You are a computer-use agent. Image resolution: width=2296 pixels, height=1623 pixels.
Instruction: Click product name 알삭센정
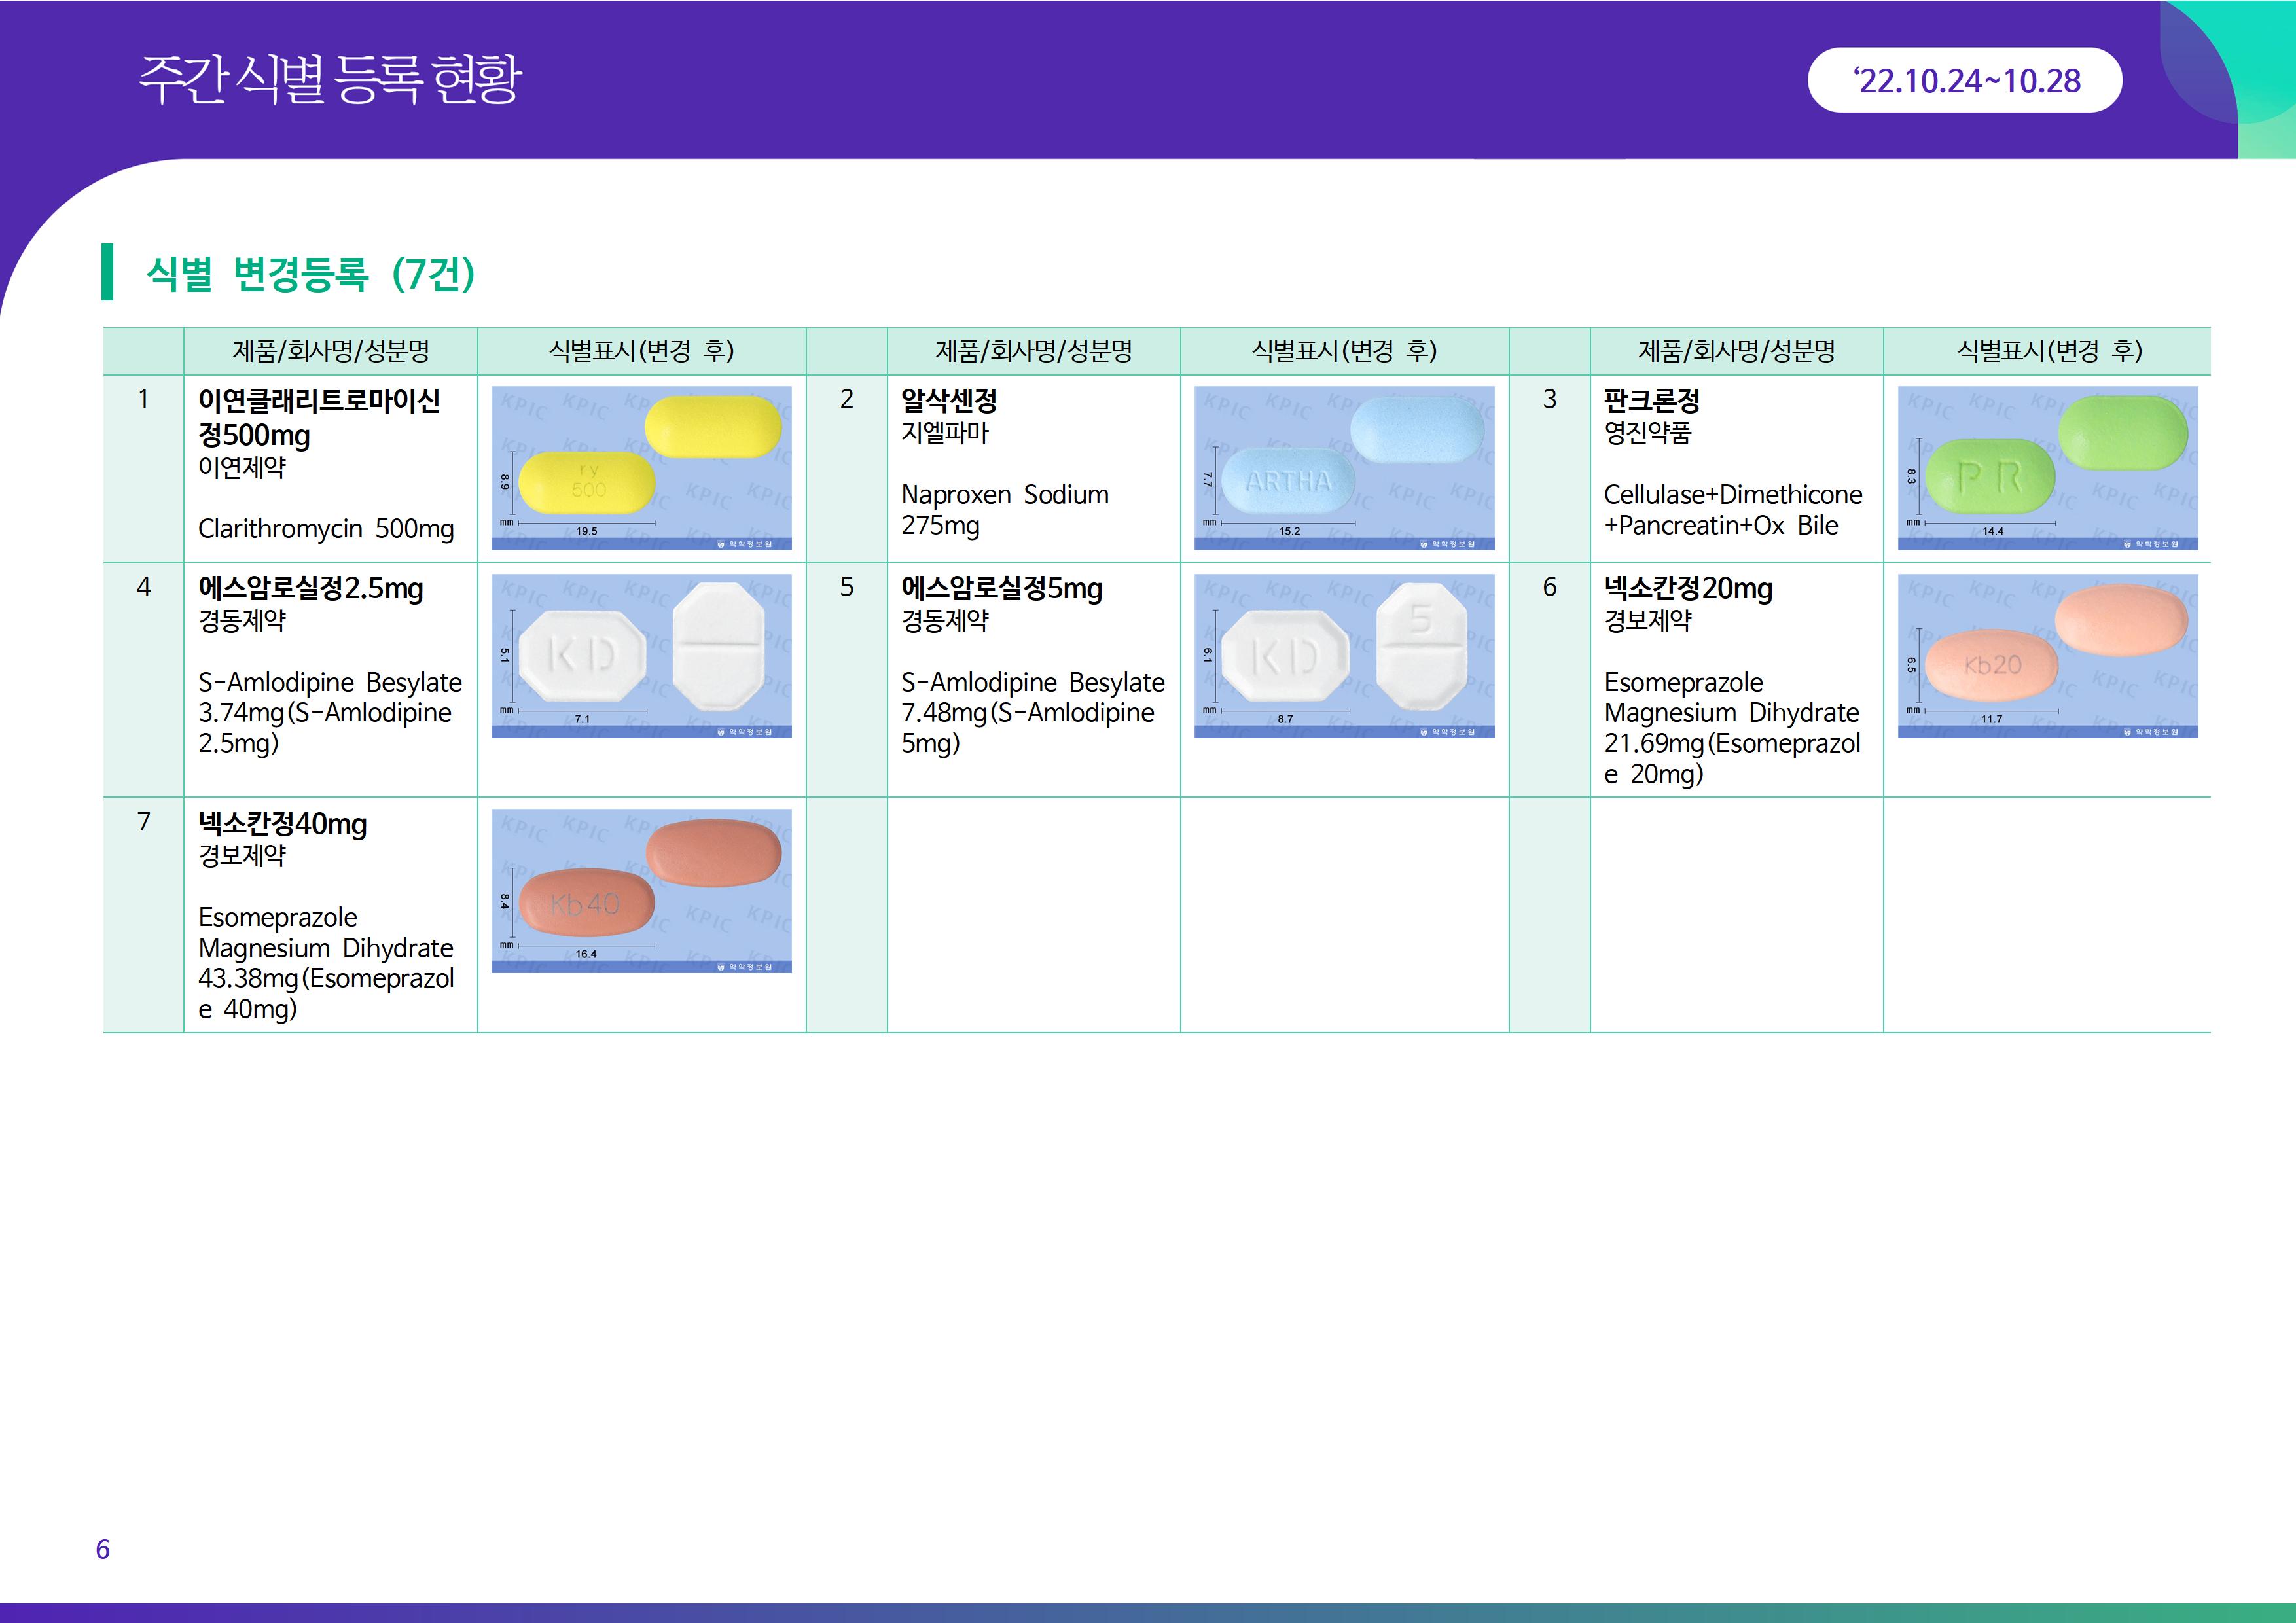pyautogui.click(x=948, y=401)
